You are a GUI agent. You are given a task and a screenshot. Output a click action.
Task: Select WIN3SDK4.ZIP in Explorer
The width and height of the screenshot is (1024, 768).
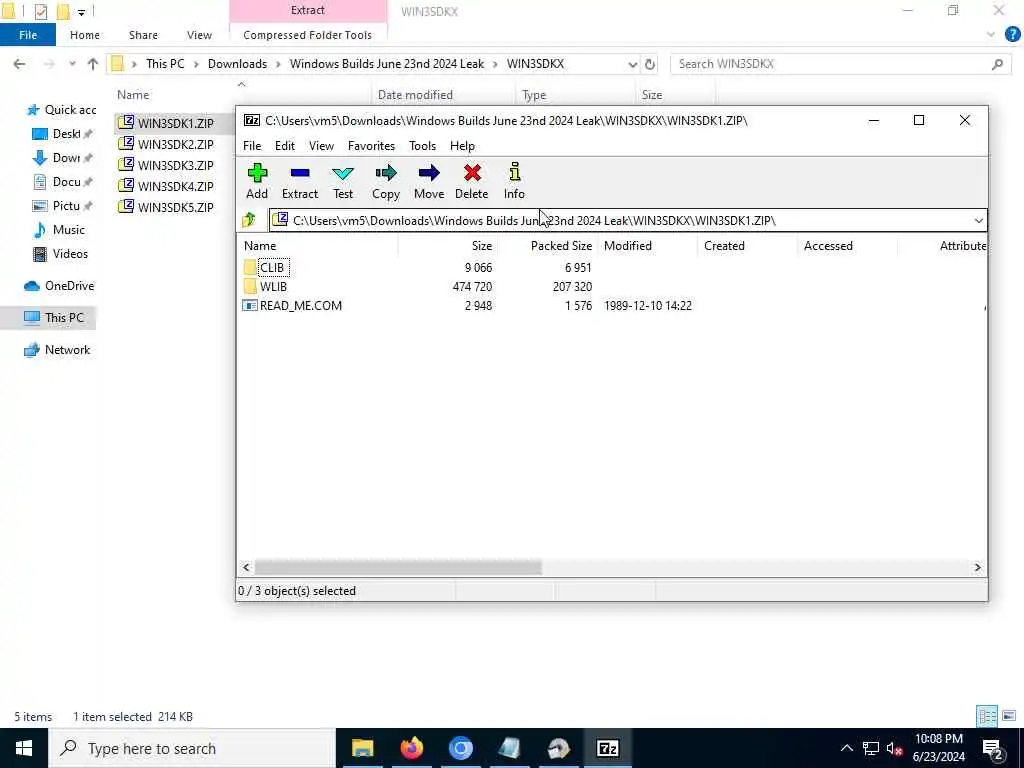(176, 185)
